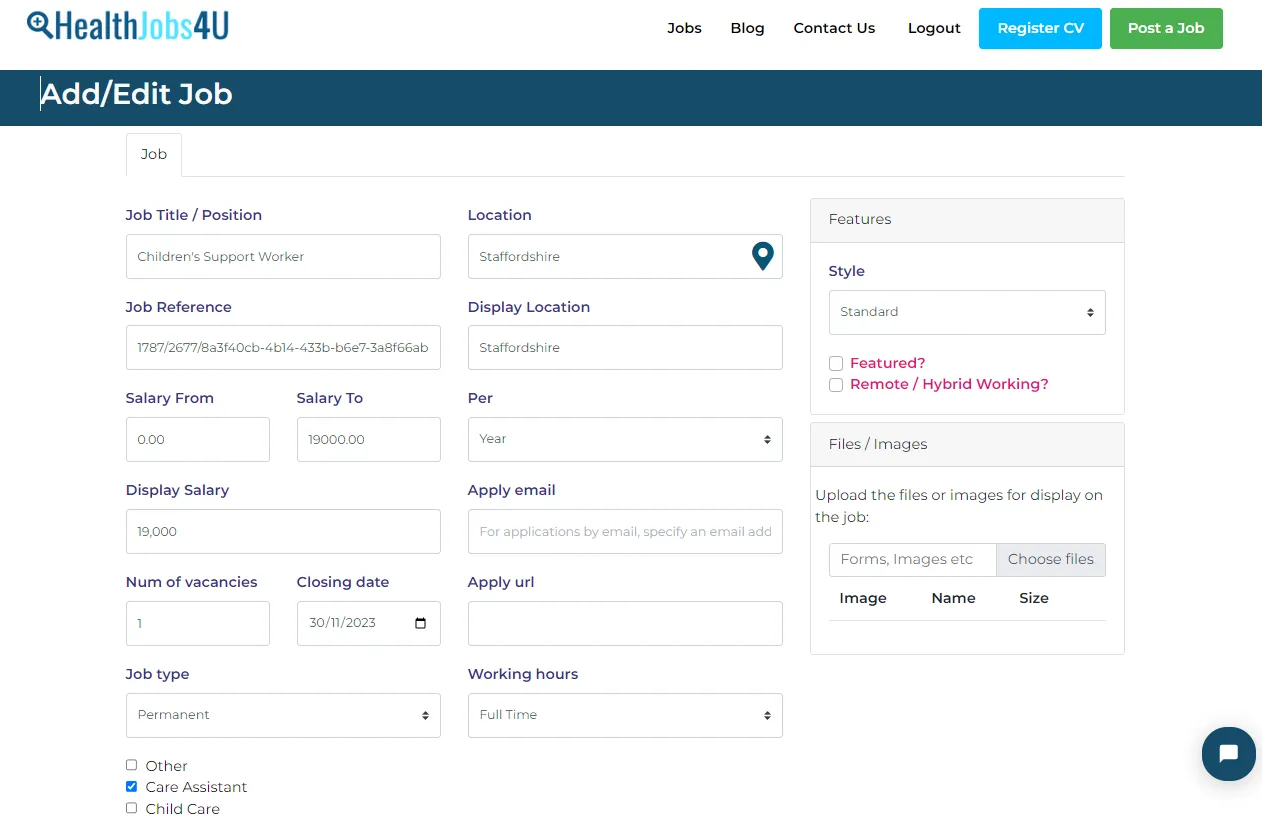Click the Salary From field
Image resolution: width=1262 pixels, height=817 pixels.
pyautogui.click(x=198, y=439)
